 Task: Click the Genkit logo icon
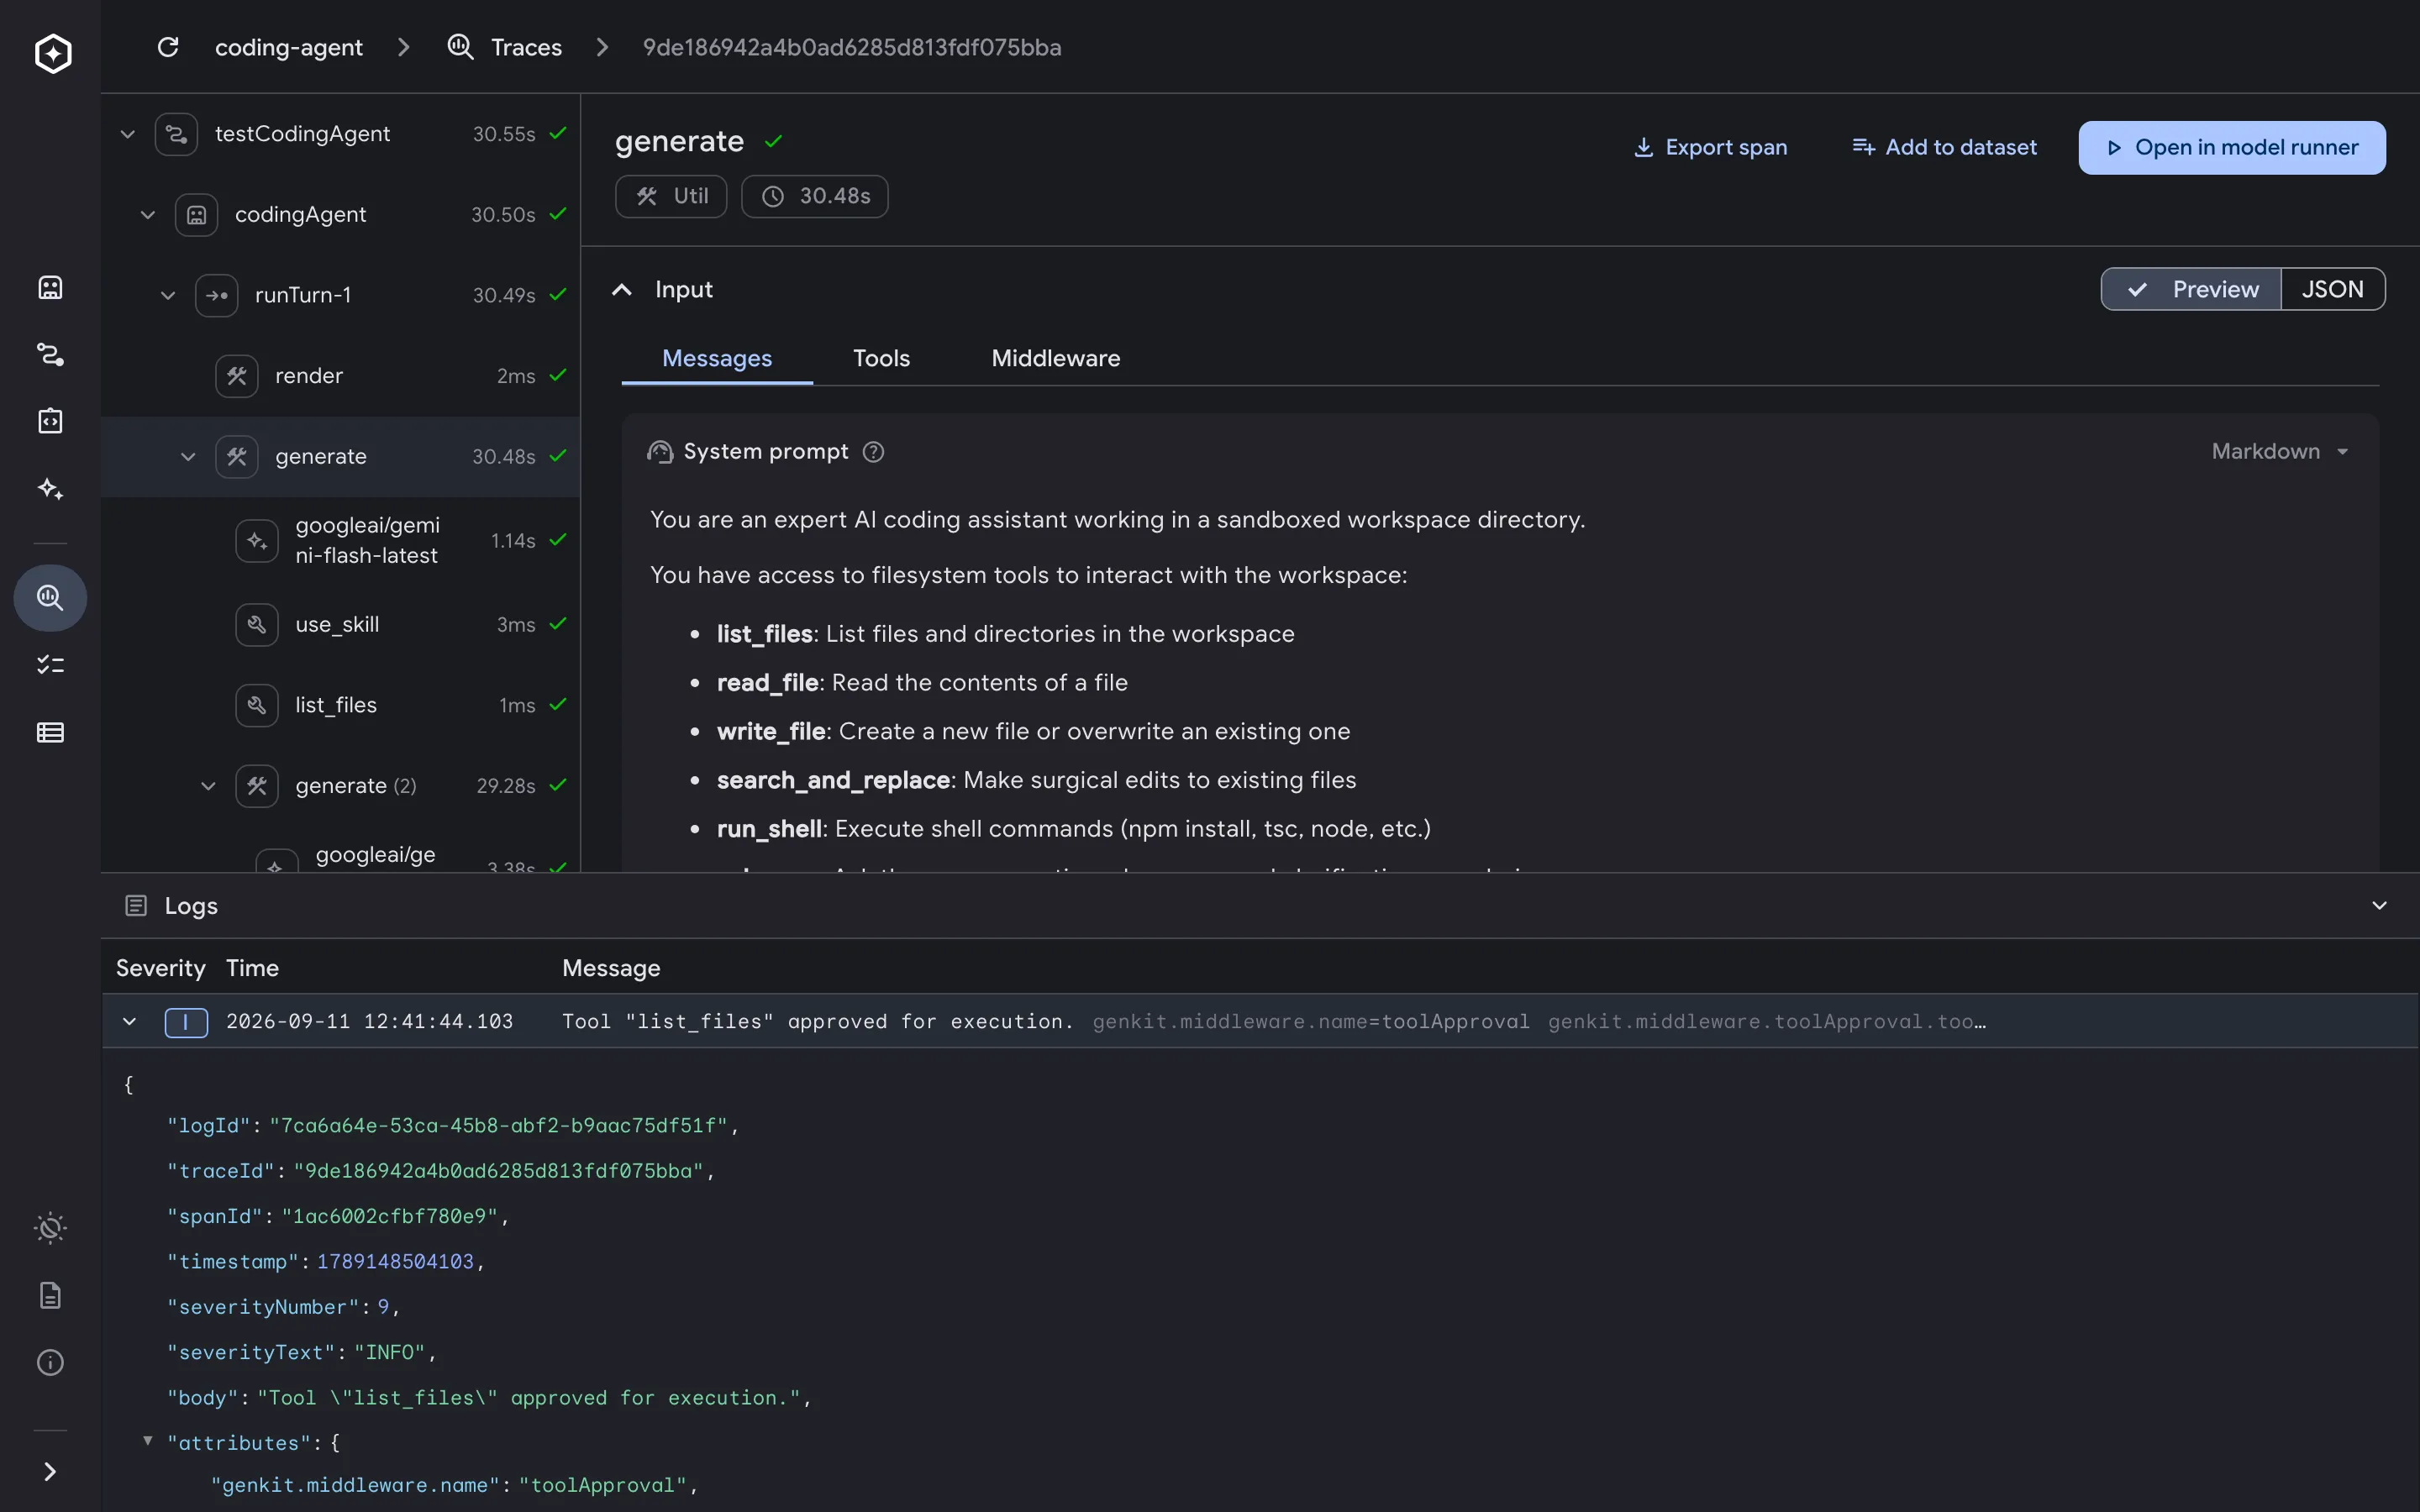tap(53, 53)
